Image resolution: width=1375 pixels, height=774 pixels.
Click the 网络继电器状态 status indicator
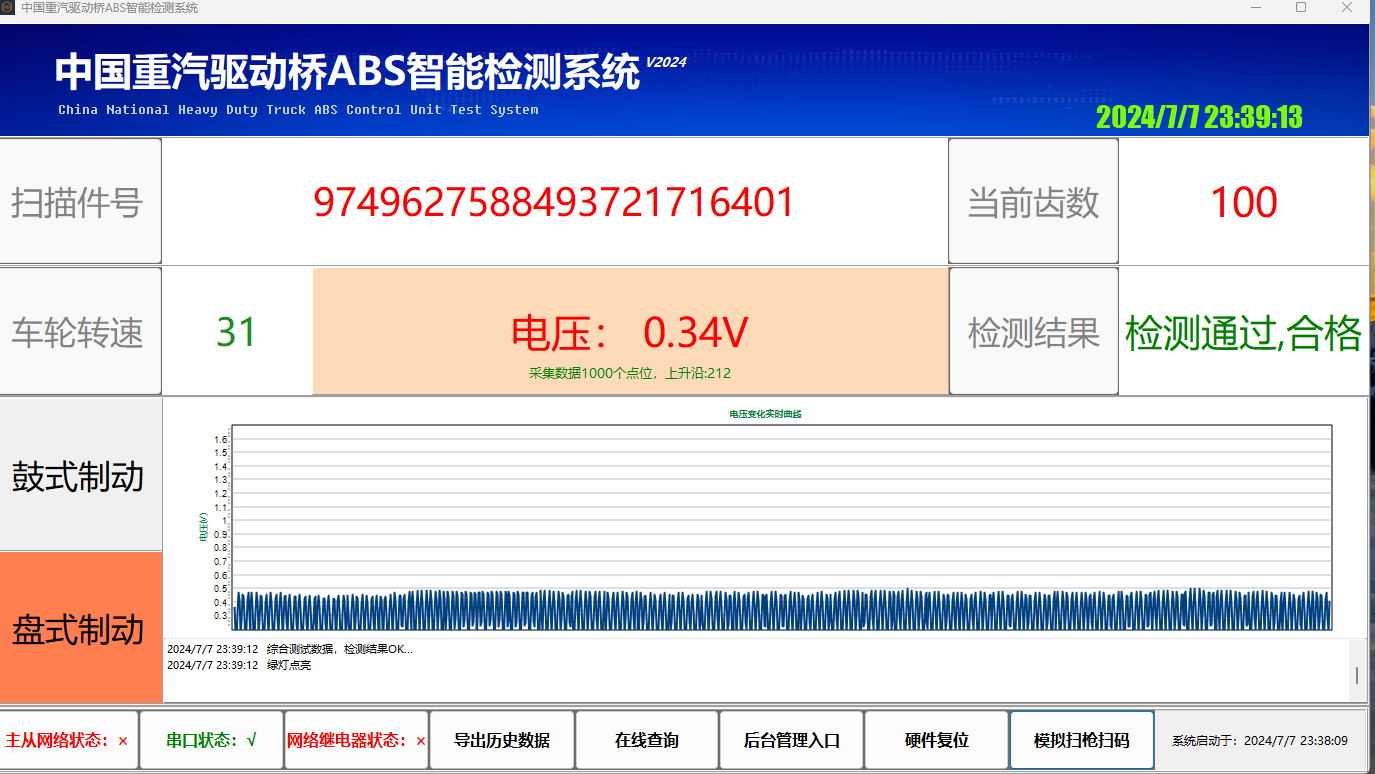tap(357, 741)
